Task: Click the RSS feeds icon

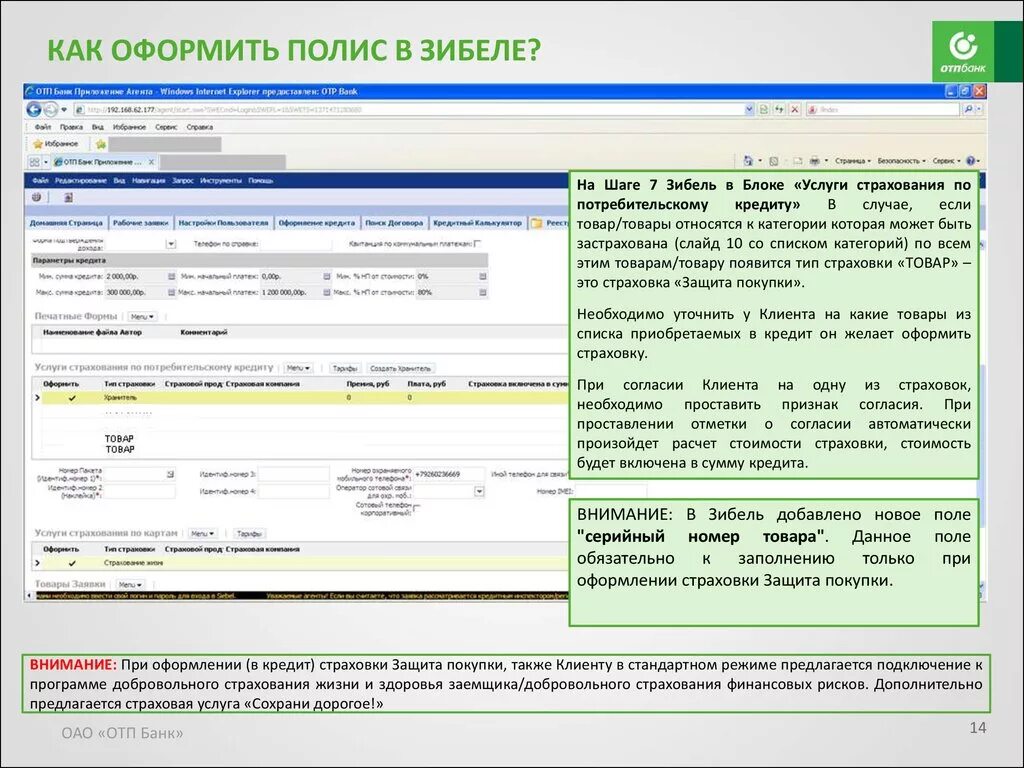Action: pyautogui.click(x=774, y=161)
